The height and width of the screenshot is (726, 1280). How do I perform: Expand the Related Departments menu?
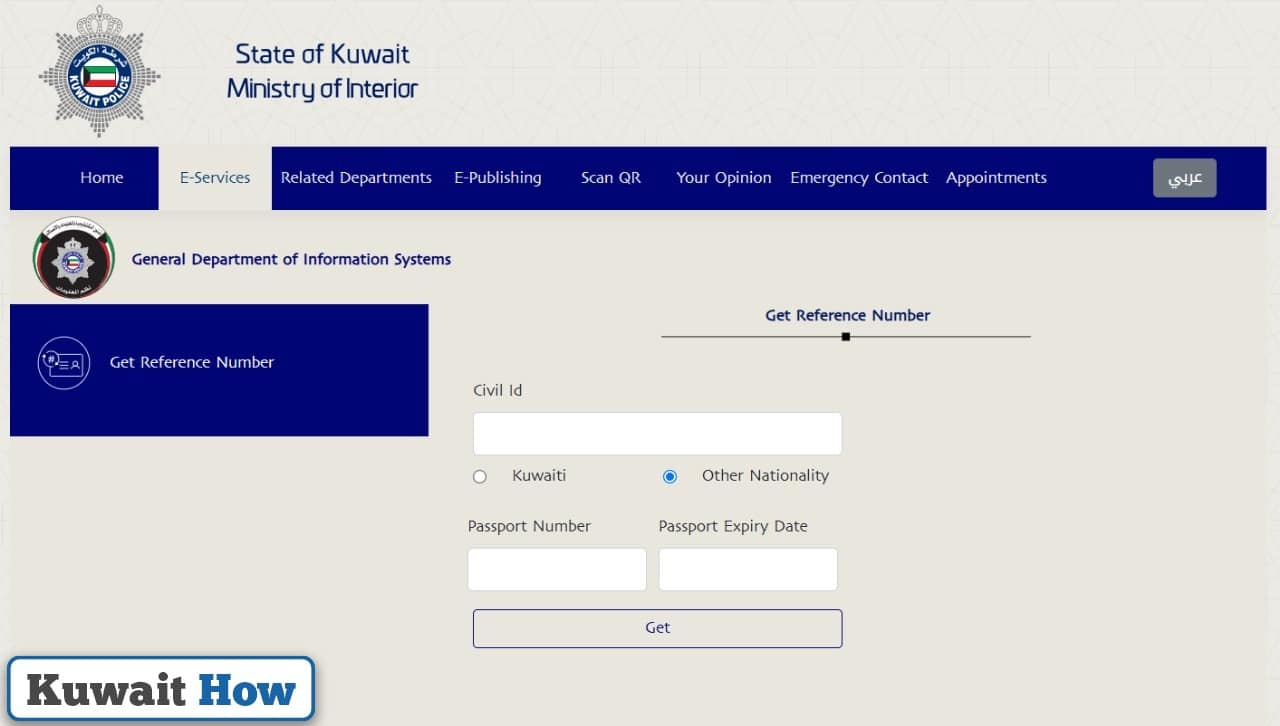pyautogui.click(x=356, y=177)
